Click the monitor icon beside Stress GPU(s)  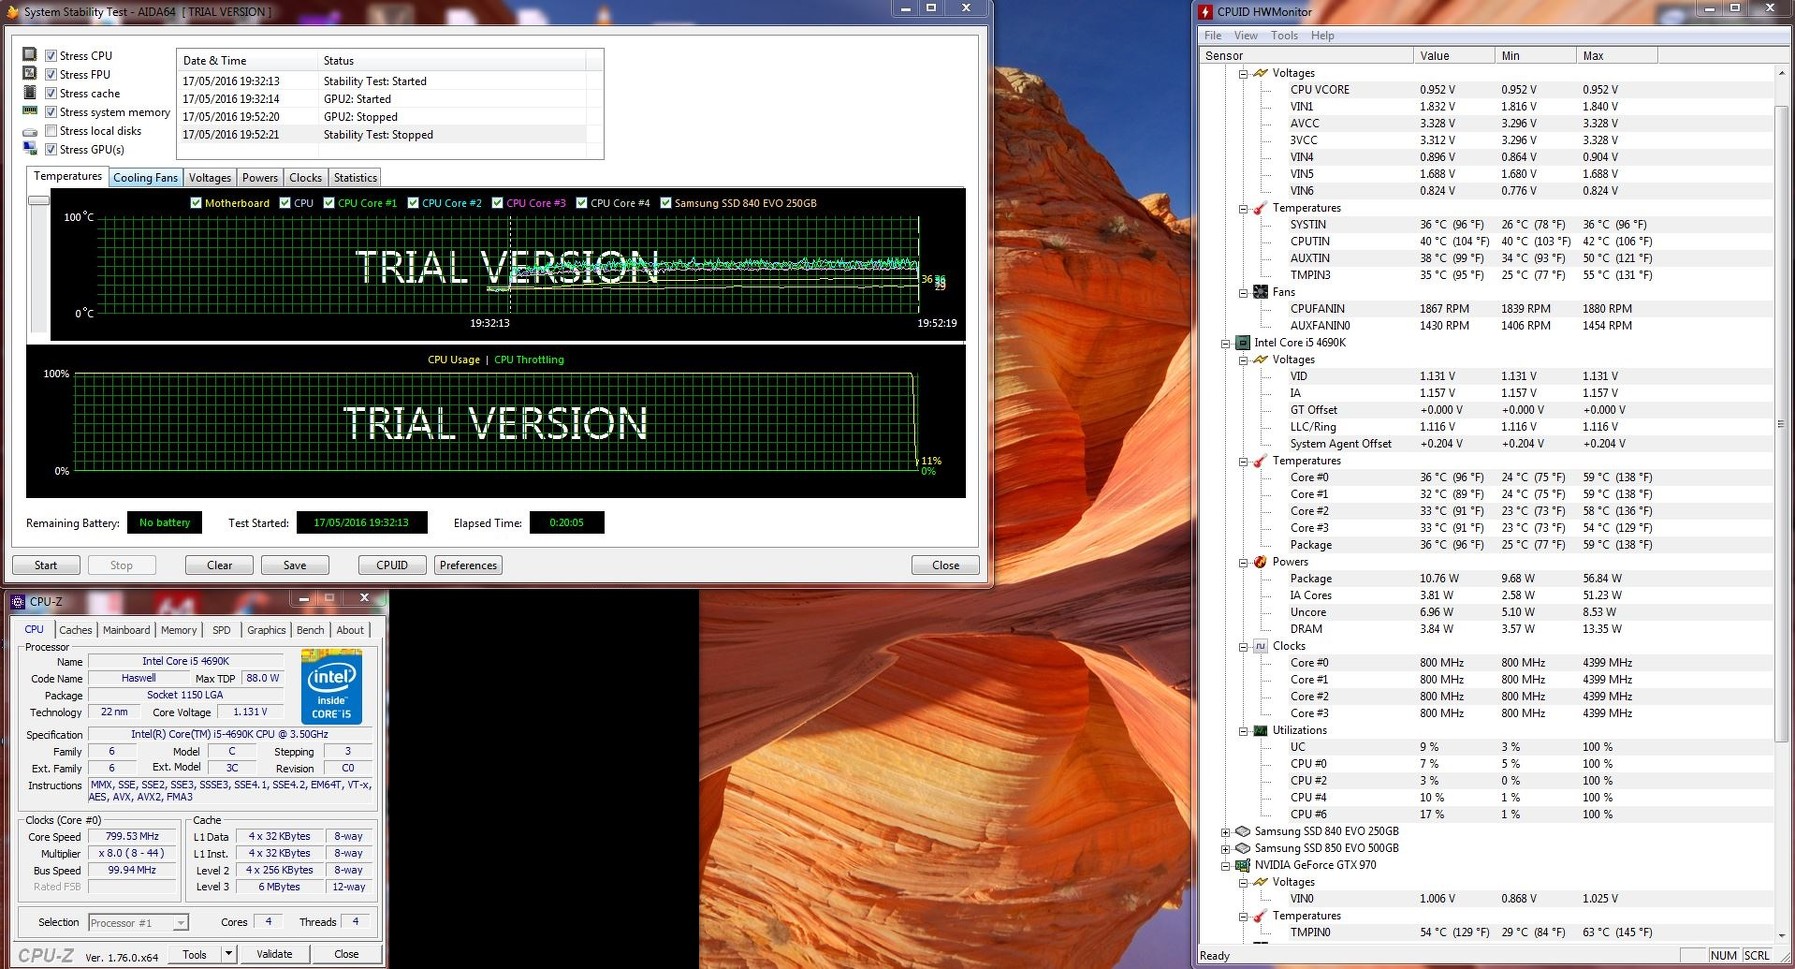[x=30, y=149]
